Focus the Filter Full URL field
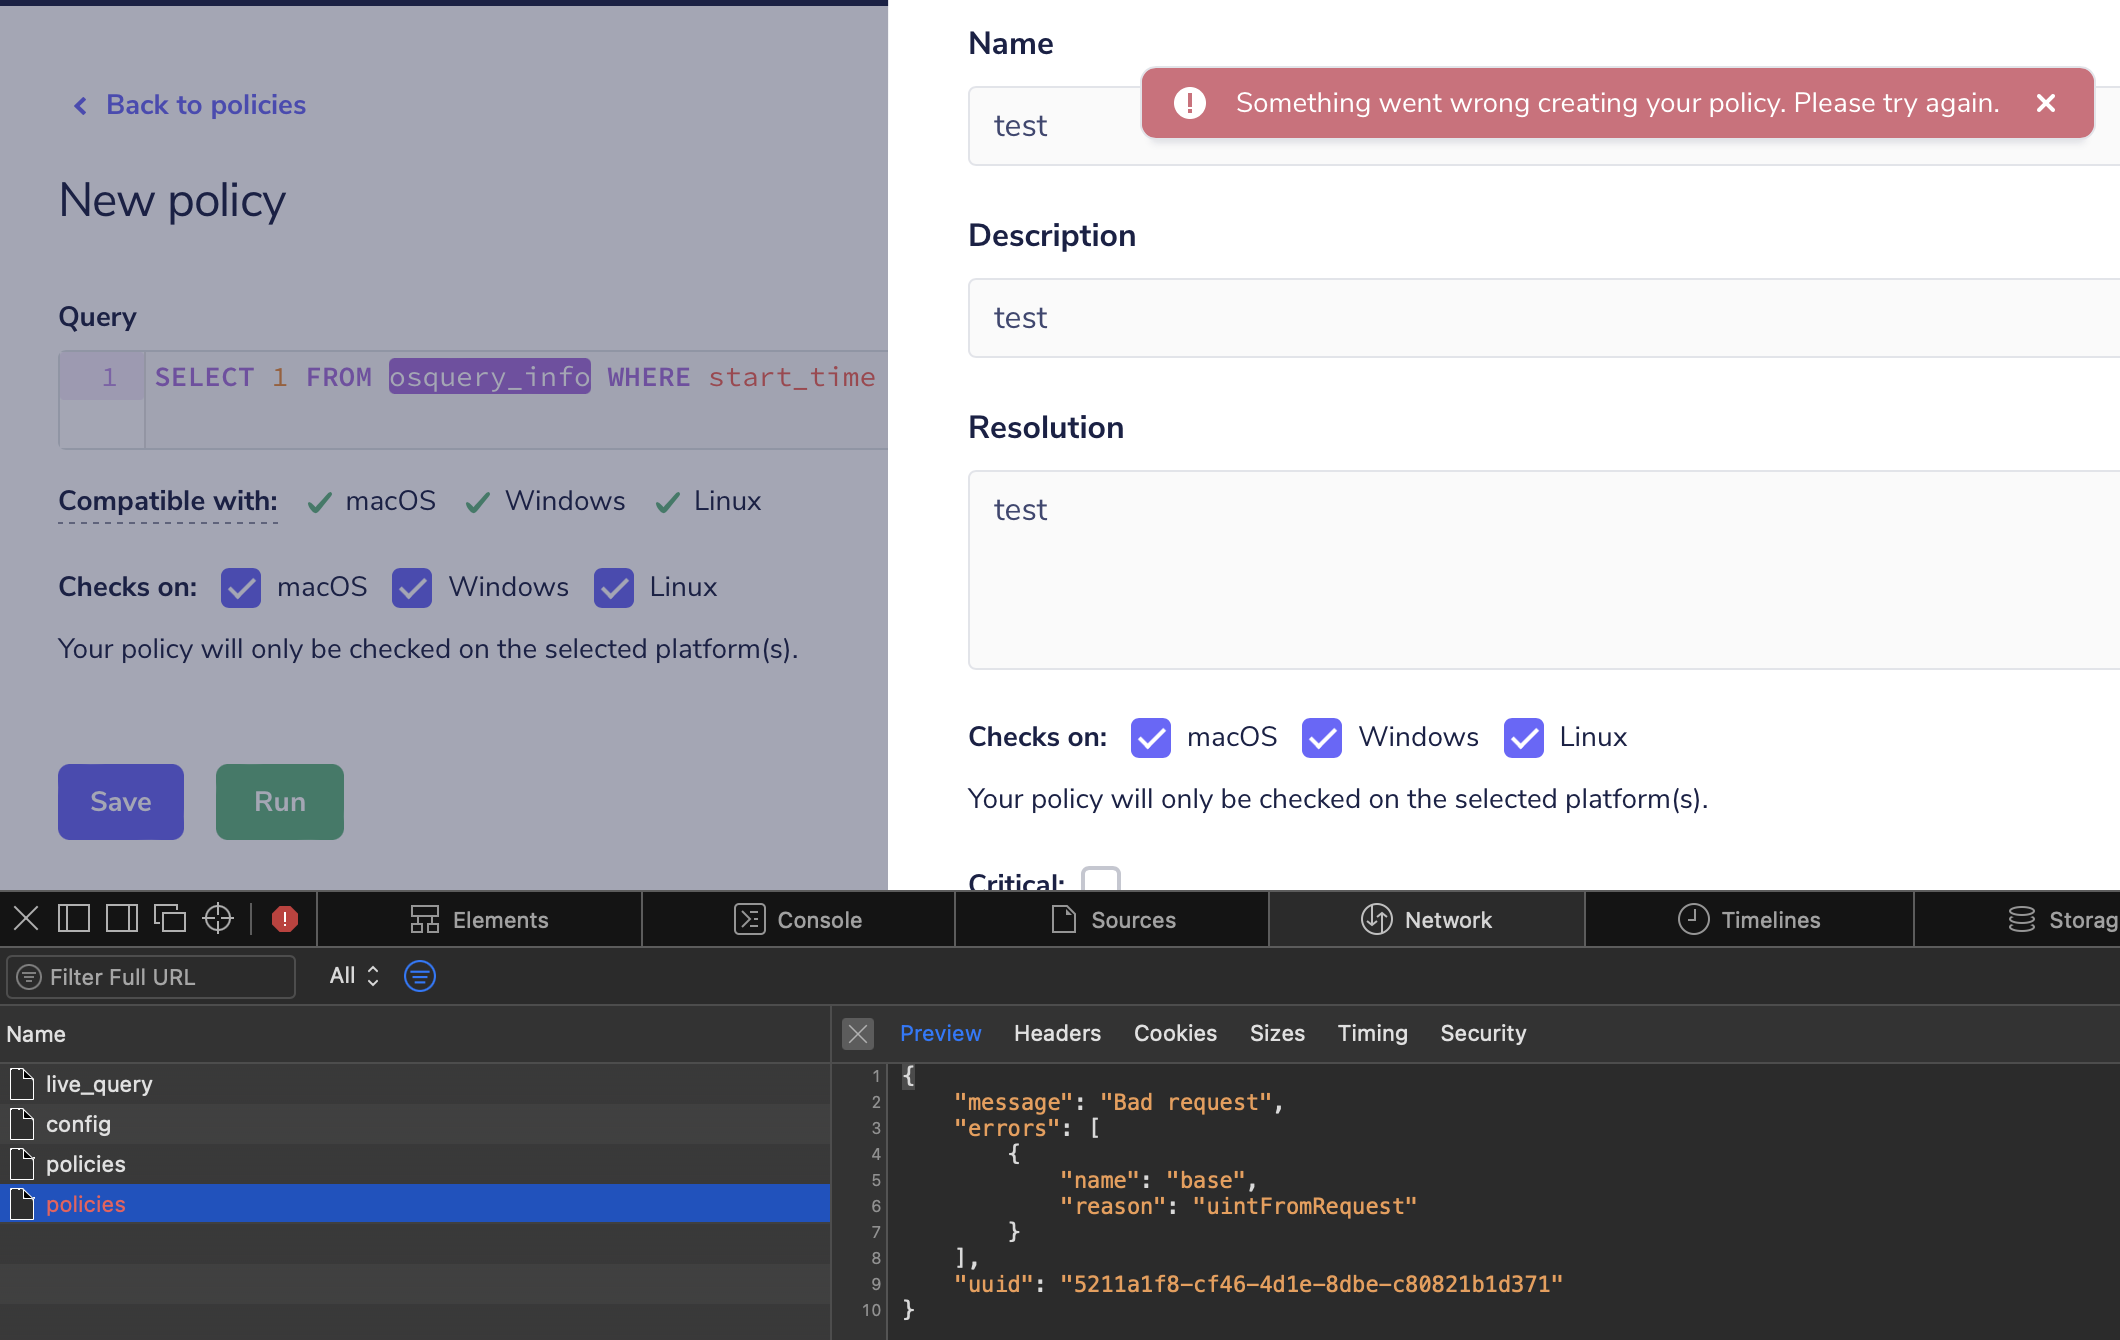This screenshot has height=1340, width=2120. tap(151, 977)
